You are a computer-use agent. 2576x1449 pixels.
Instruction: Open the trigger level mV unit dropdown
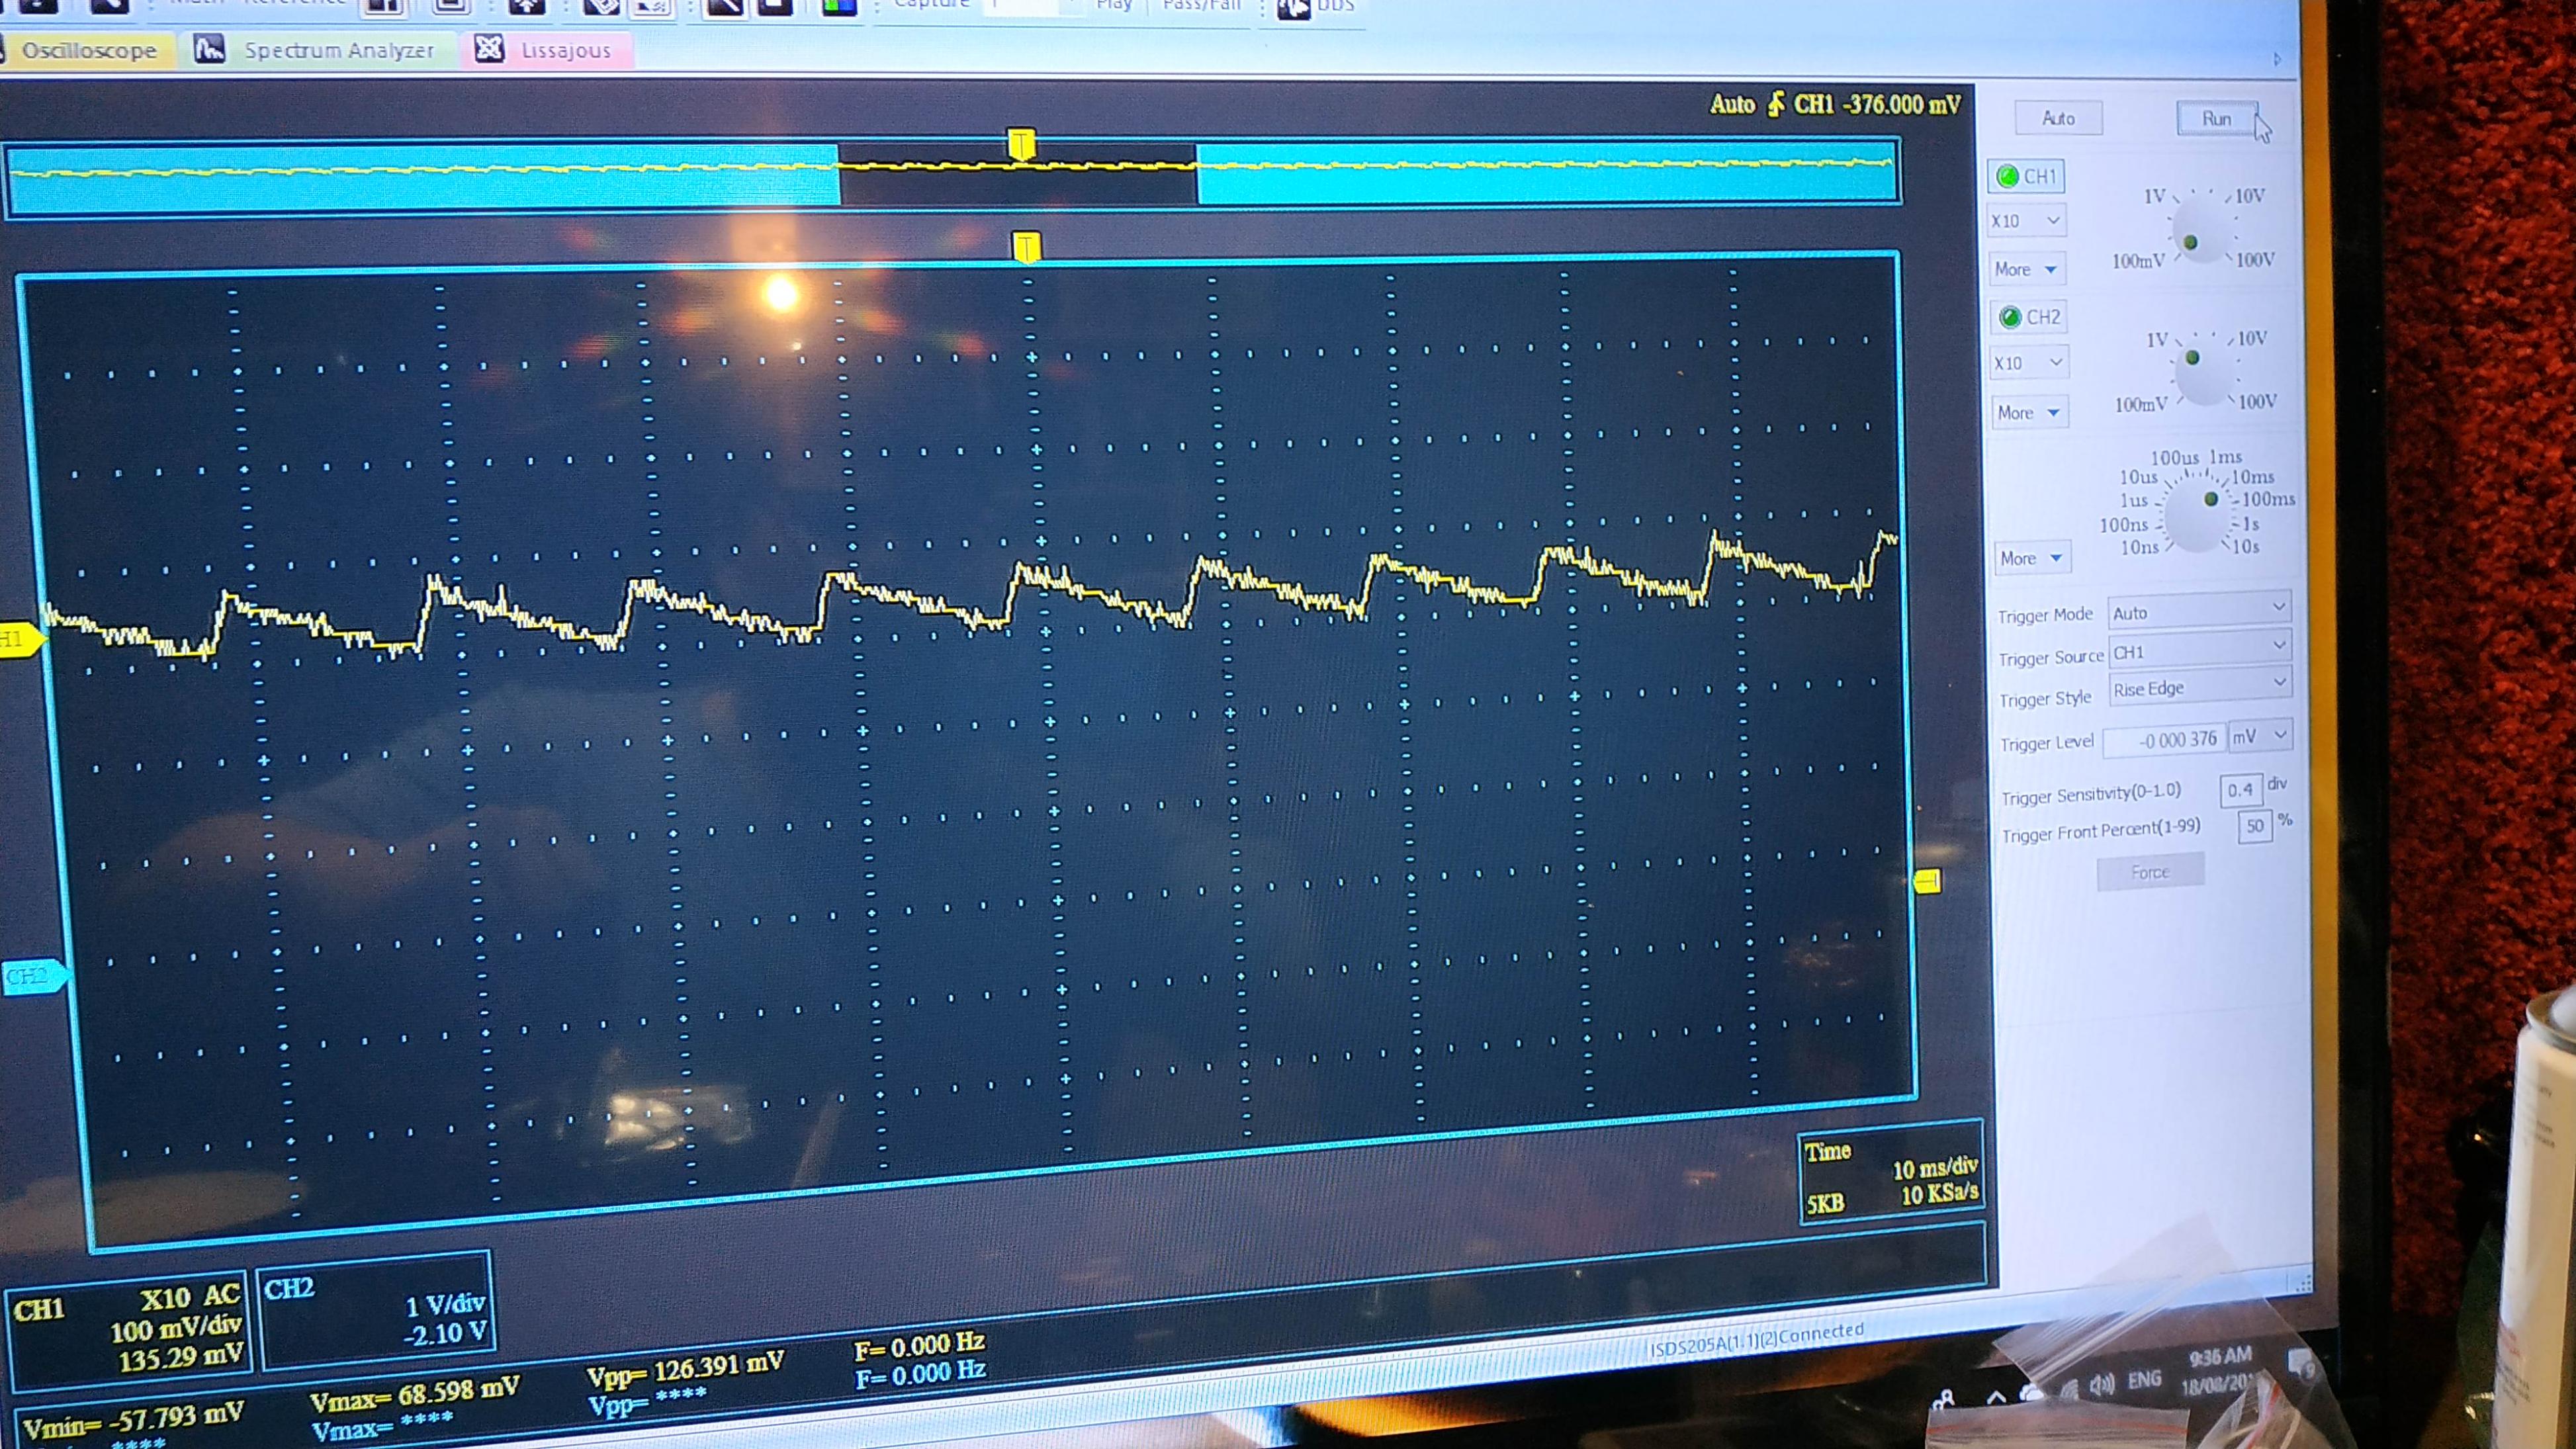tap(2260, 736)
